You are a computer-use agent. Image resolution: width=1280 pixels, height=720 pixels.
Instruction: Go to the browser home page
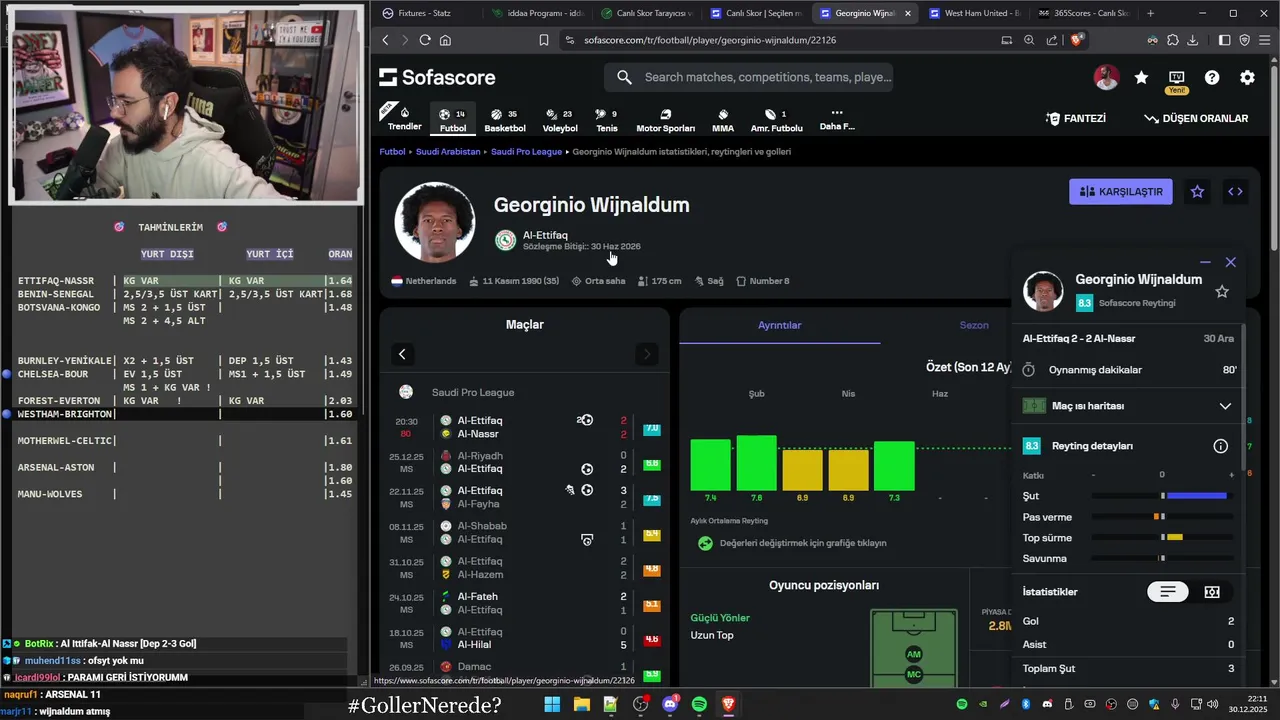(445, 40)
